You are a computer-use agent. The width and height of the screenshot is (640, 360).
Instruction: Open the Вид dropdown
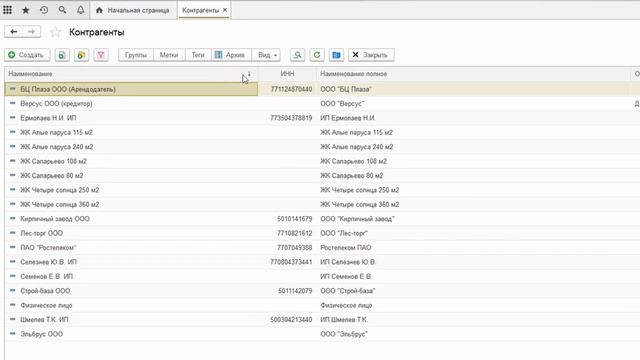click(x=267, y=55)
